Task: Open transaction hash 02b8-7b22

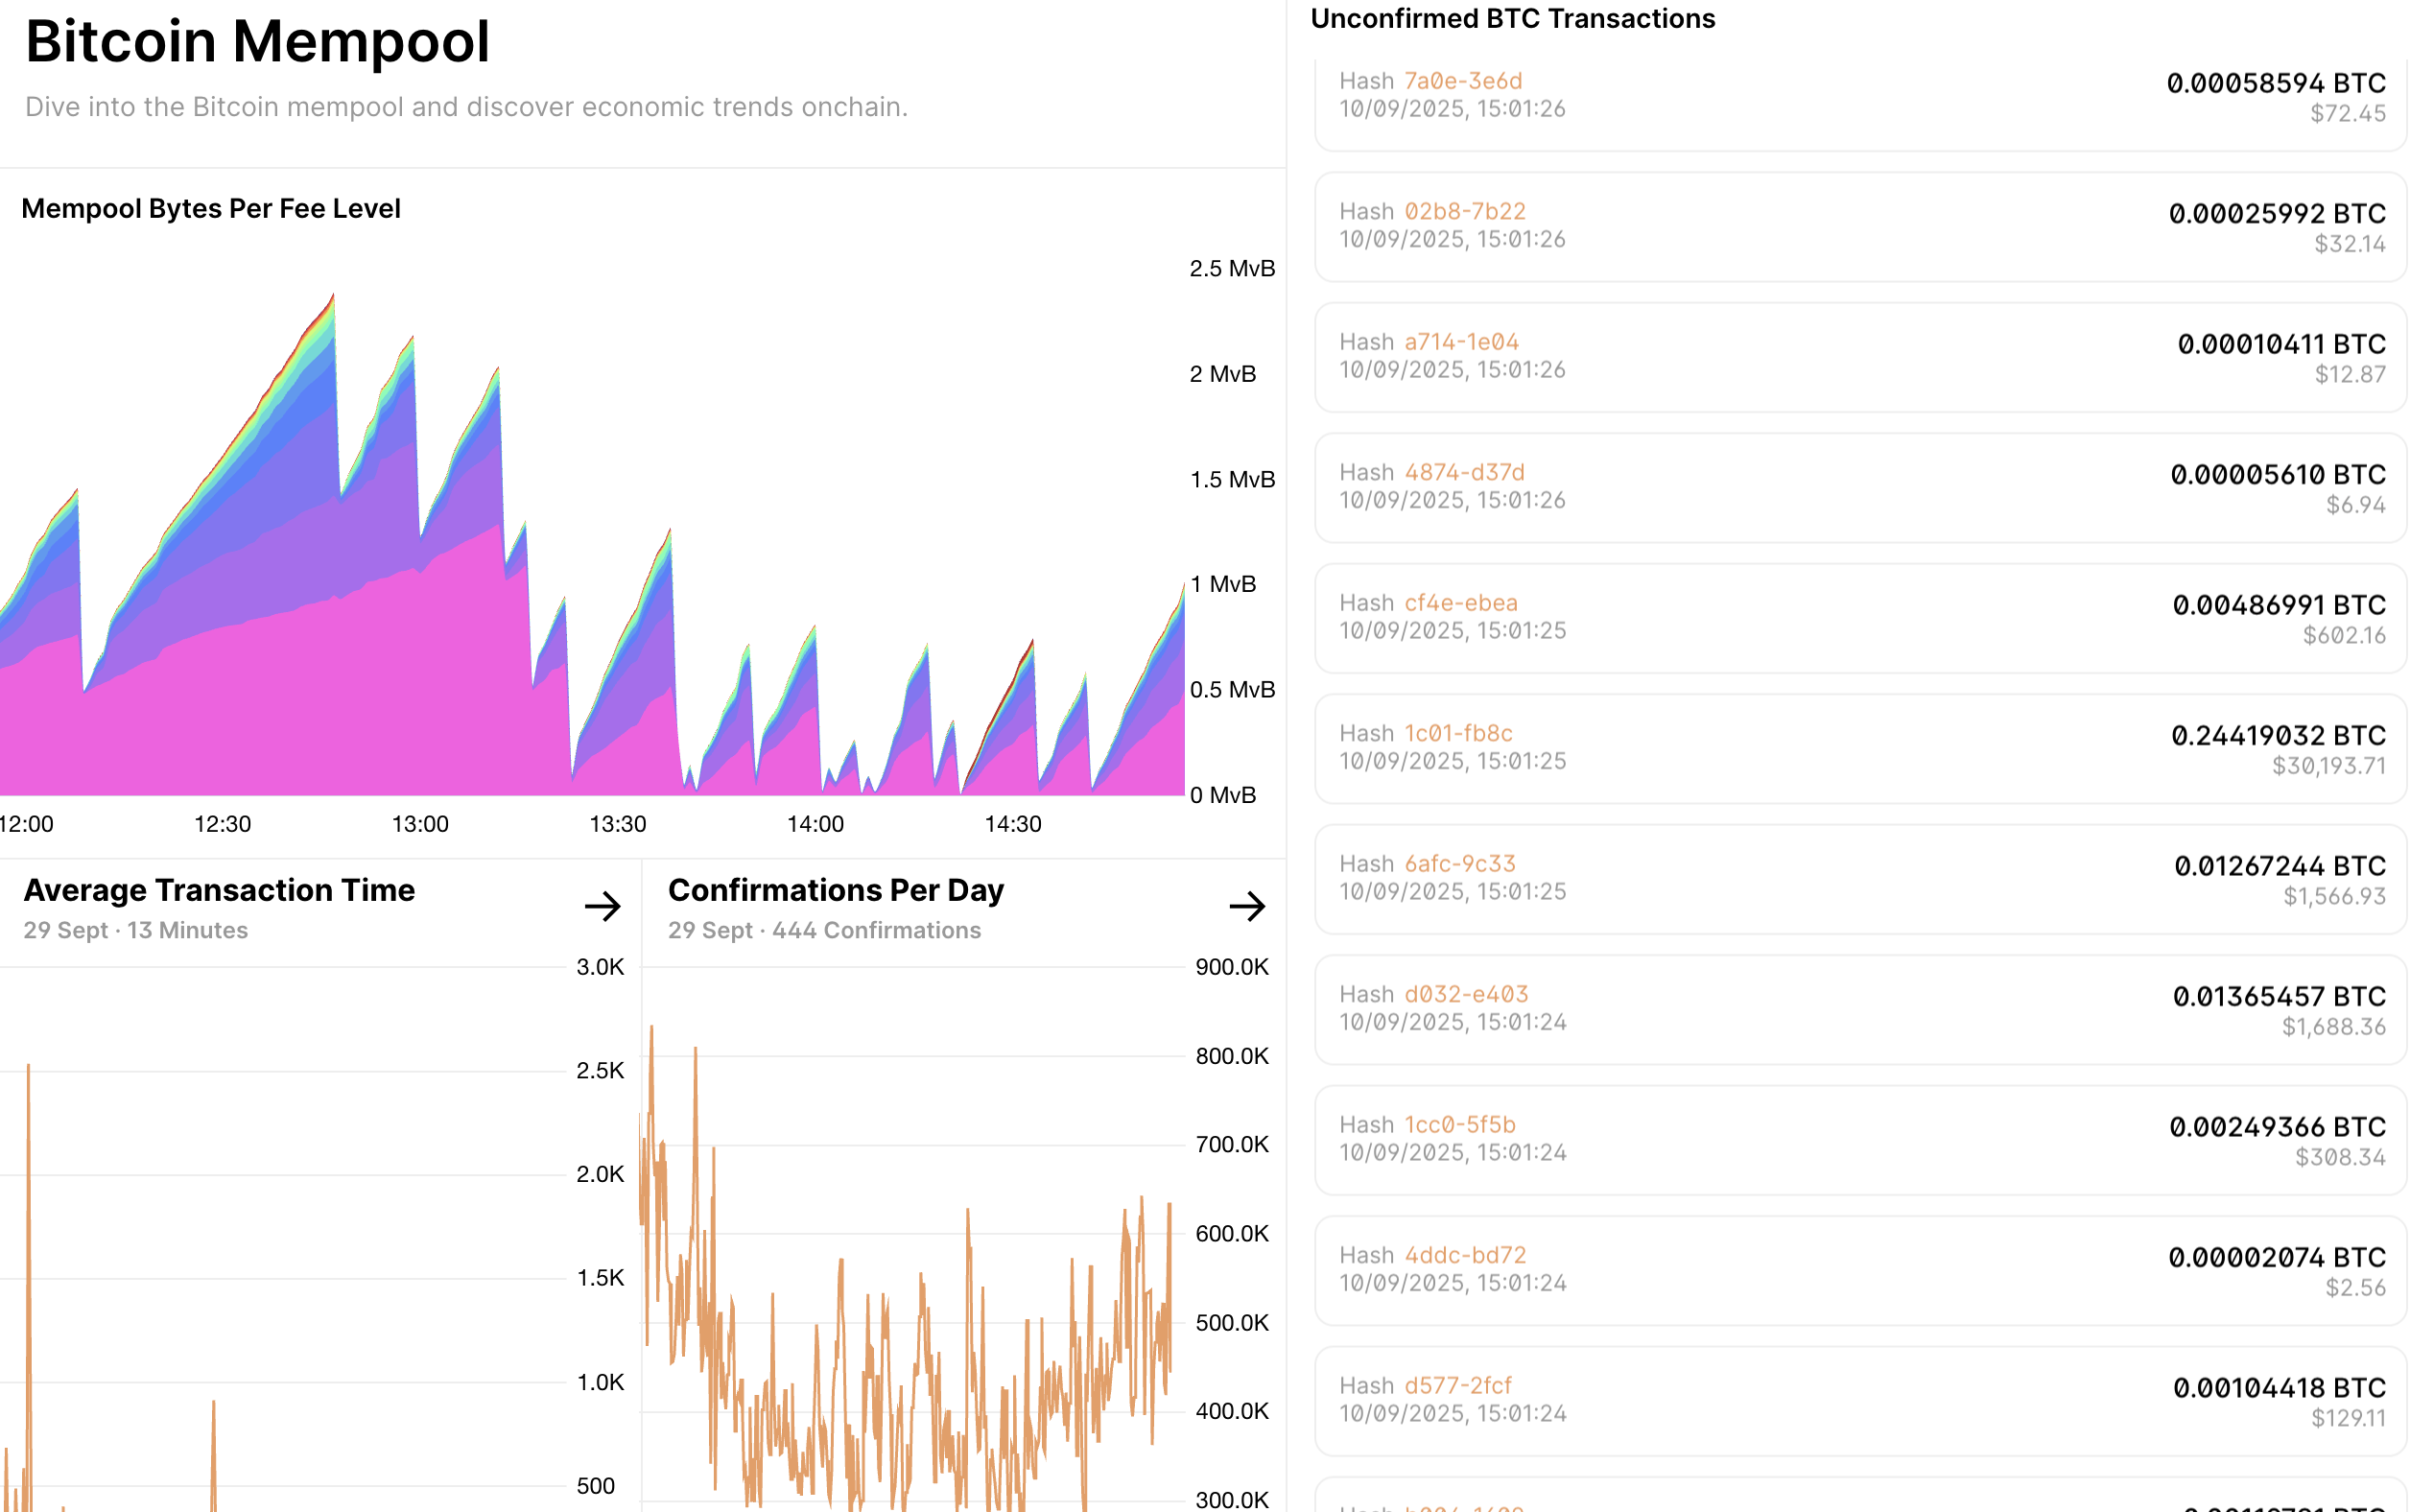Action: (1465, 211)
